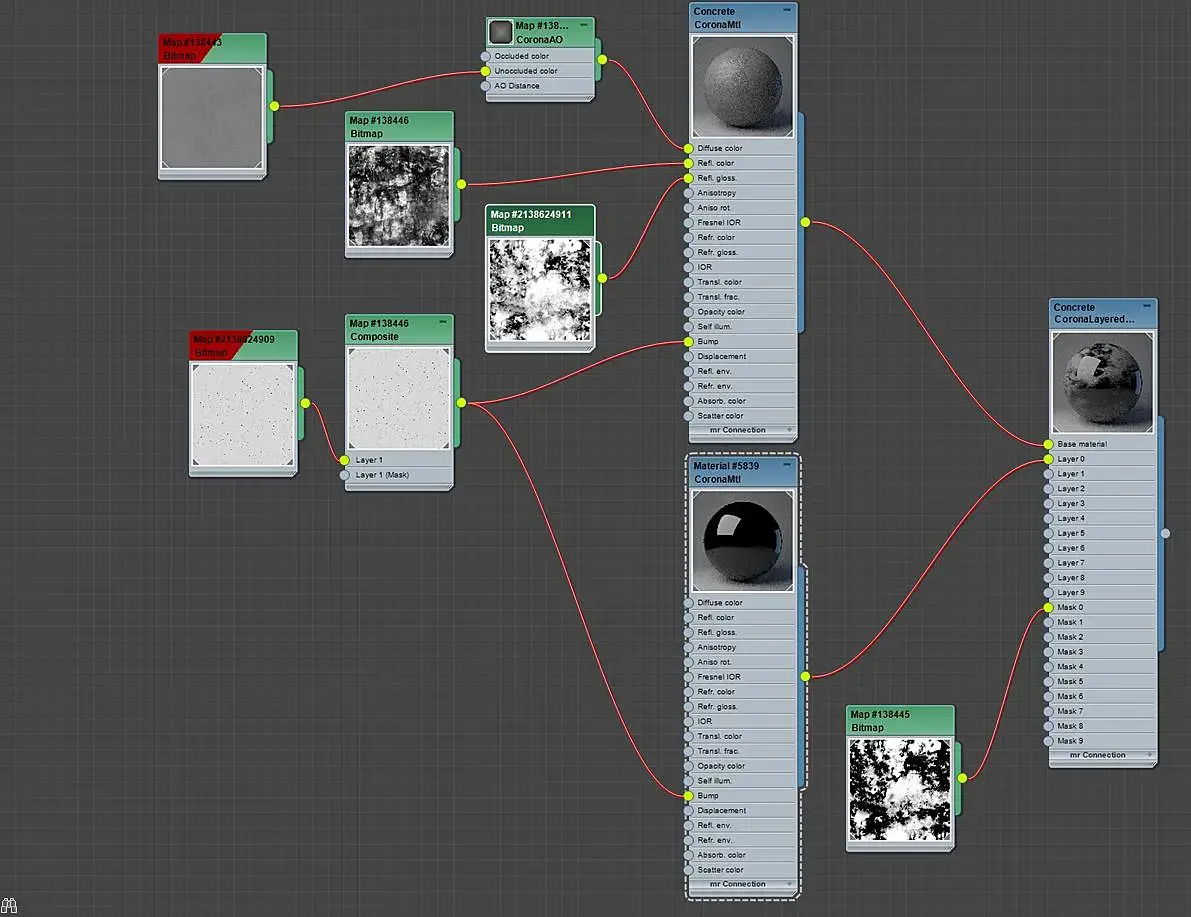Image resolution: width=1191 pixels, height=917 pixels.
Task: Collapse the Concrete CoronaMtl node
Action: pyautogui.click(x=787, y=11)
